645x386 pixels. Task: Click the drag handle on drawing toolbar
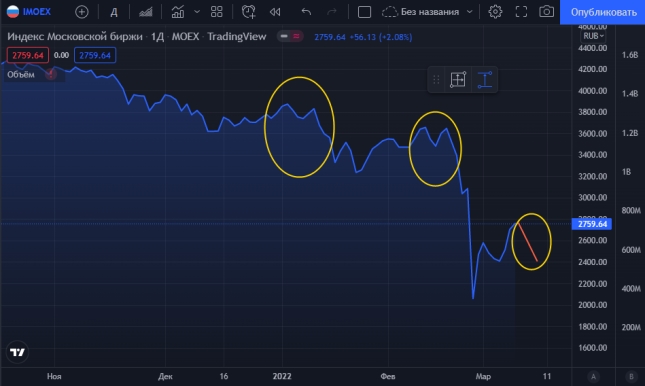(436, 79)
